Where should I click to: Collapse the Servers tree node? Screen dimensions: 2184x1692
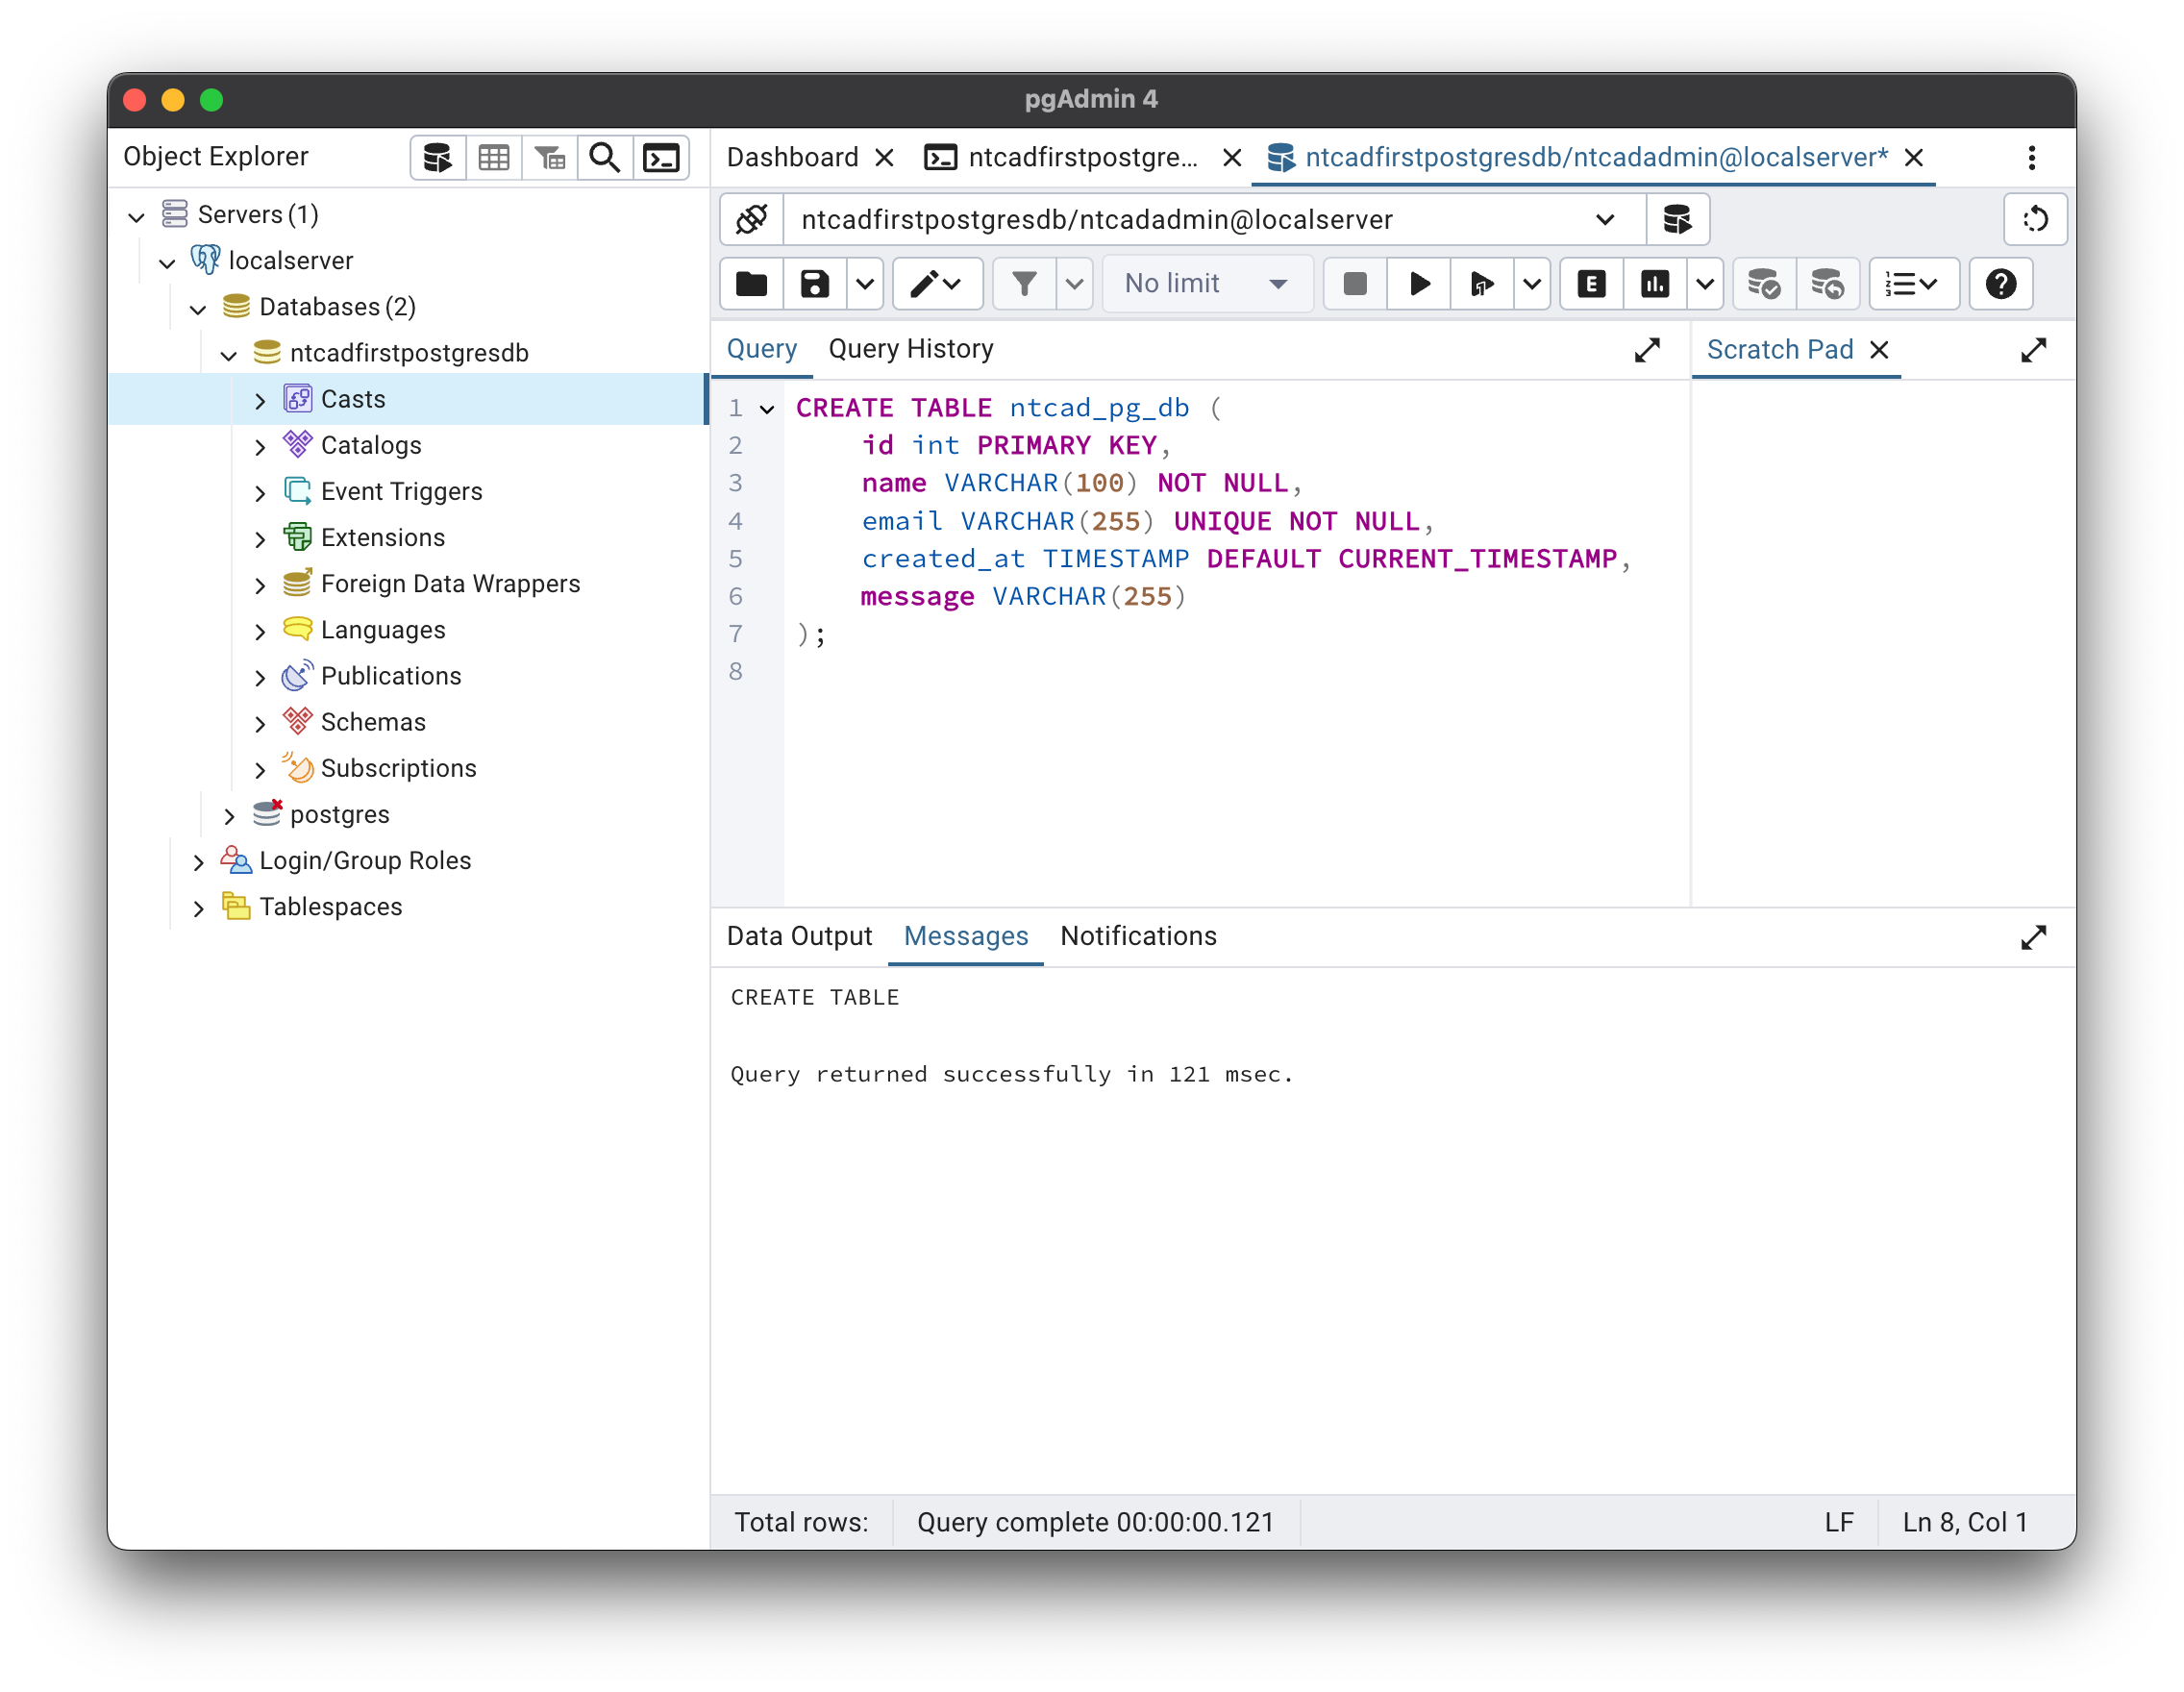click(x=137, y=216)
